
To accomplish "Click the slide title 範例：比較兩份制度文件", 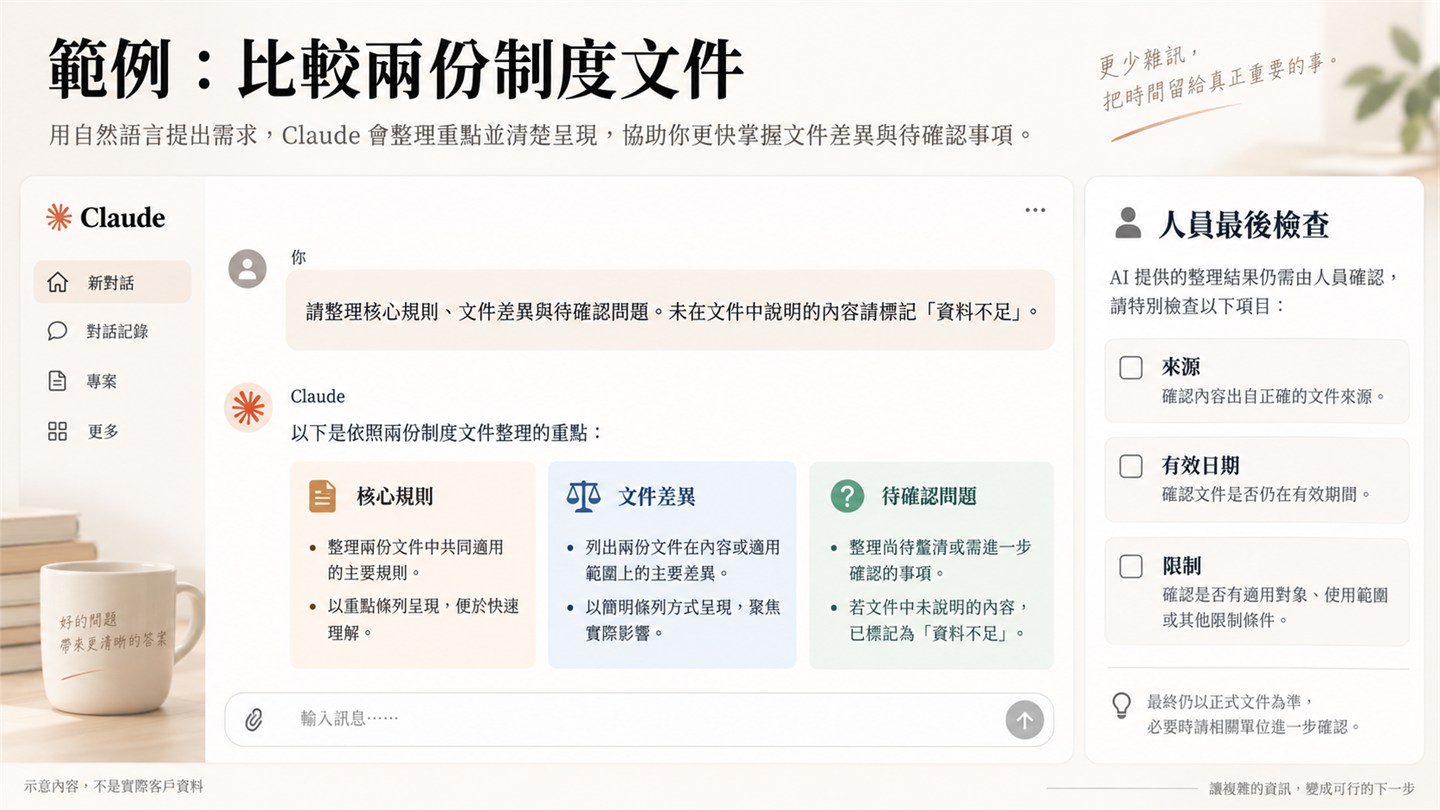I will 396,68.
